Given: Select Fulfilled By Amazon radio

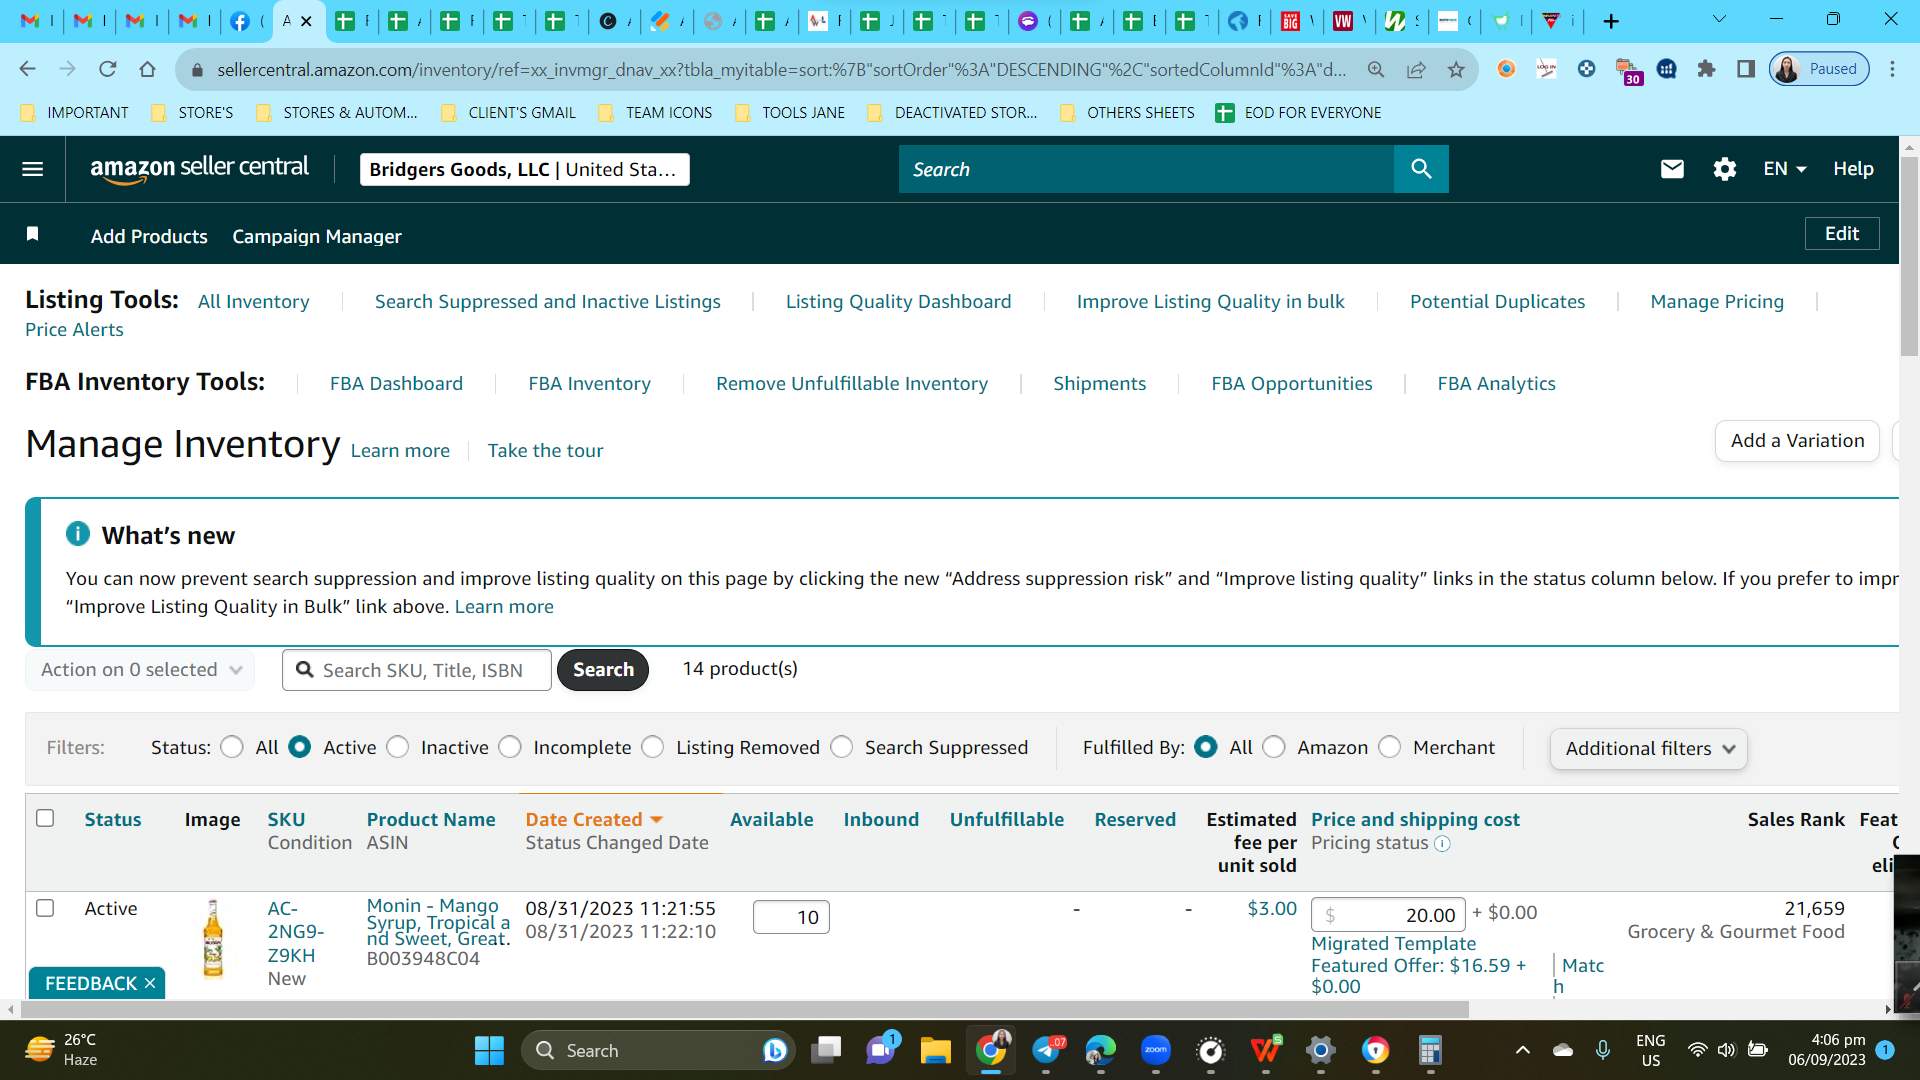Looking at the screenshot, I should (x=1274, y=747).
